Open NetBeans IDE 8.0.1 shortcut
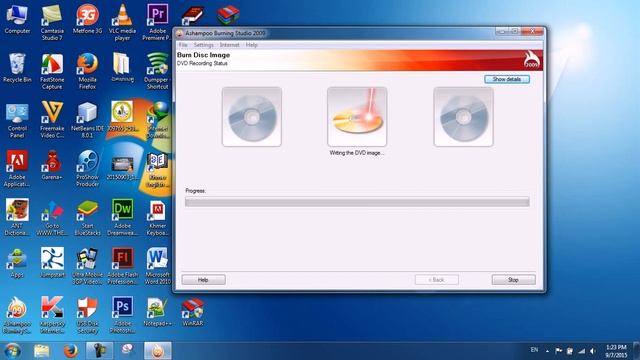Screen dimensions: 640x360 (87, 120)
